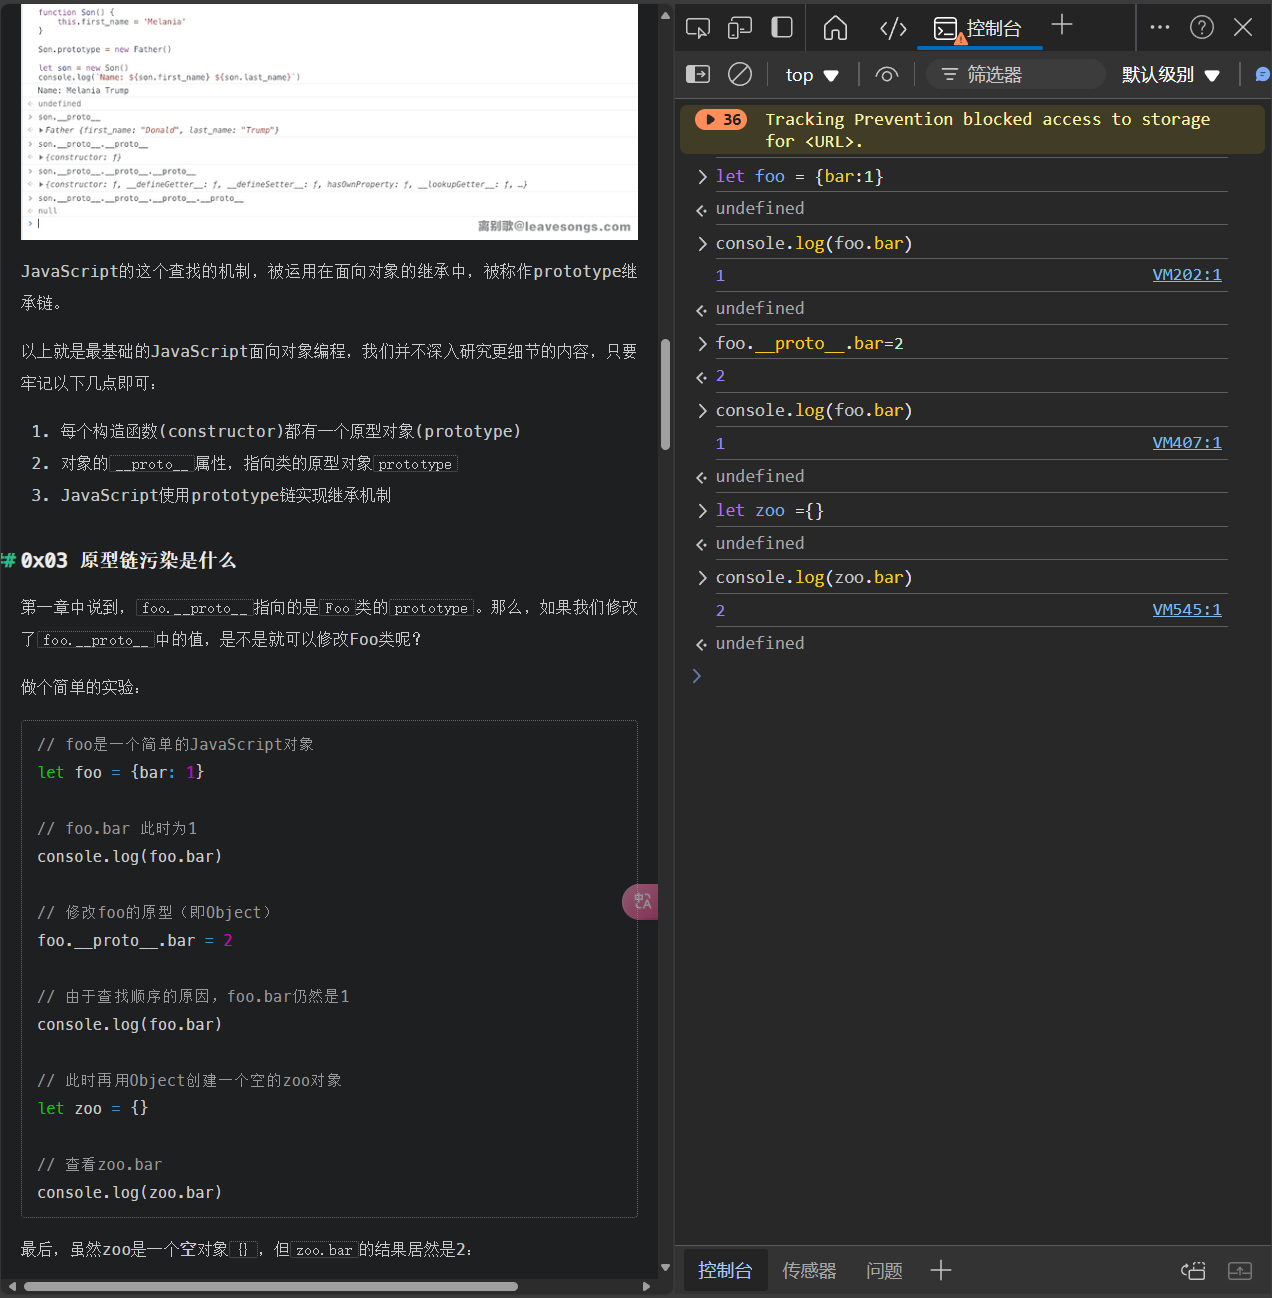Toggle the page translate popup button

pyautogui.click(x=640, y=901)
